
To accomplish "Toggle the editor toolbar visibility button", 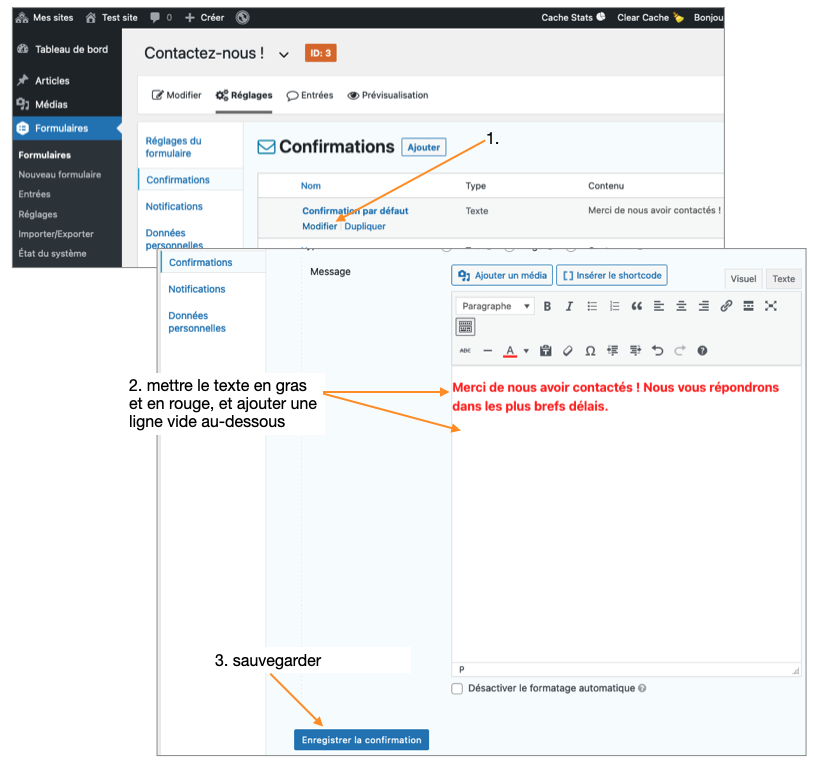I will (x=466, y=326).
